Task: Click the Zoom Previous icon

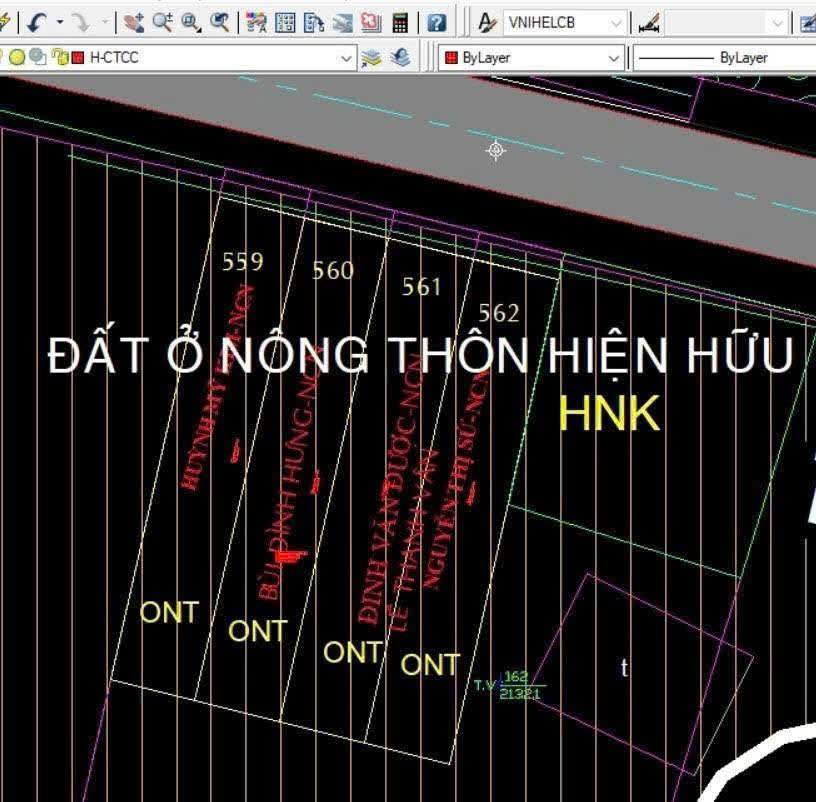Action: coord(219,21)
